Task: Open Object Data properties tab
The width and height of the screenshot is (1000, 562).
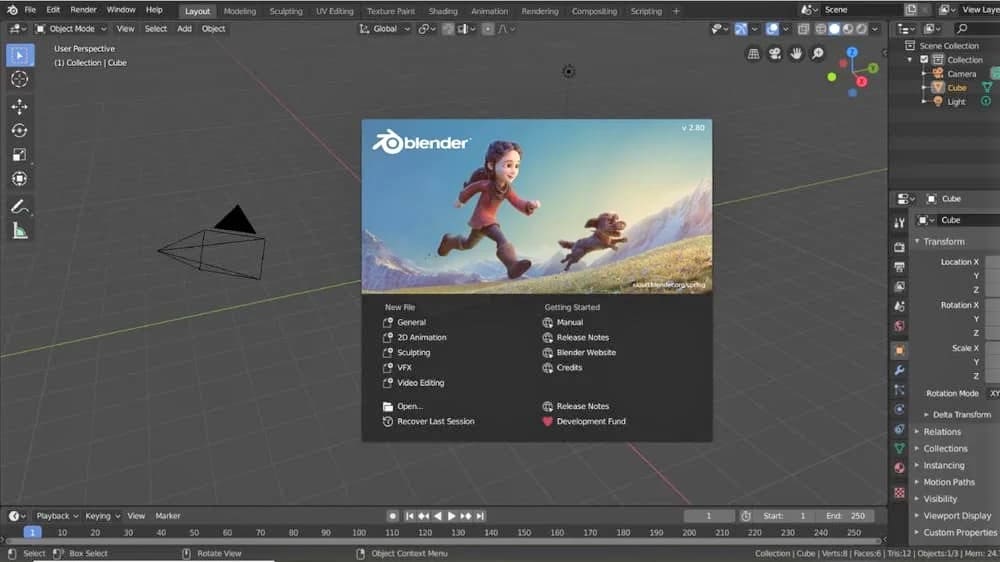Action: [x=899, y=448]
